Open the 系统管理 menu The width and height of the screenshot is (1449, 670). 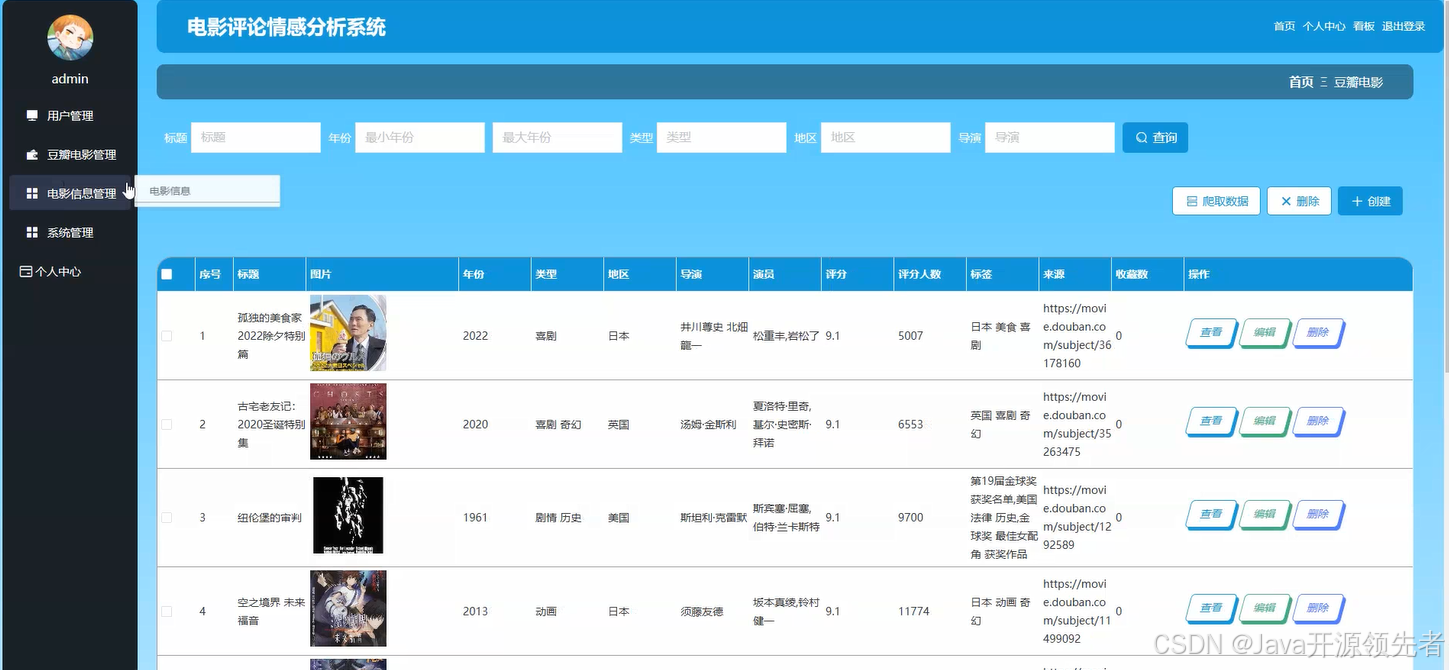coord(70,232)
